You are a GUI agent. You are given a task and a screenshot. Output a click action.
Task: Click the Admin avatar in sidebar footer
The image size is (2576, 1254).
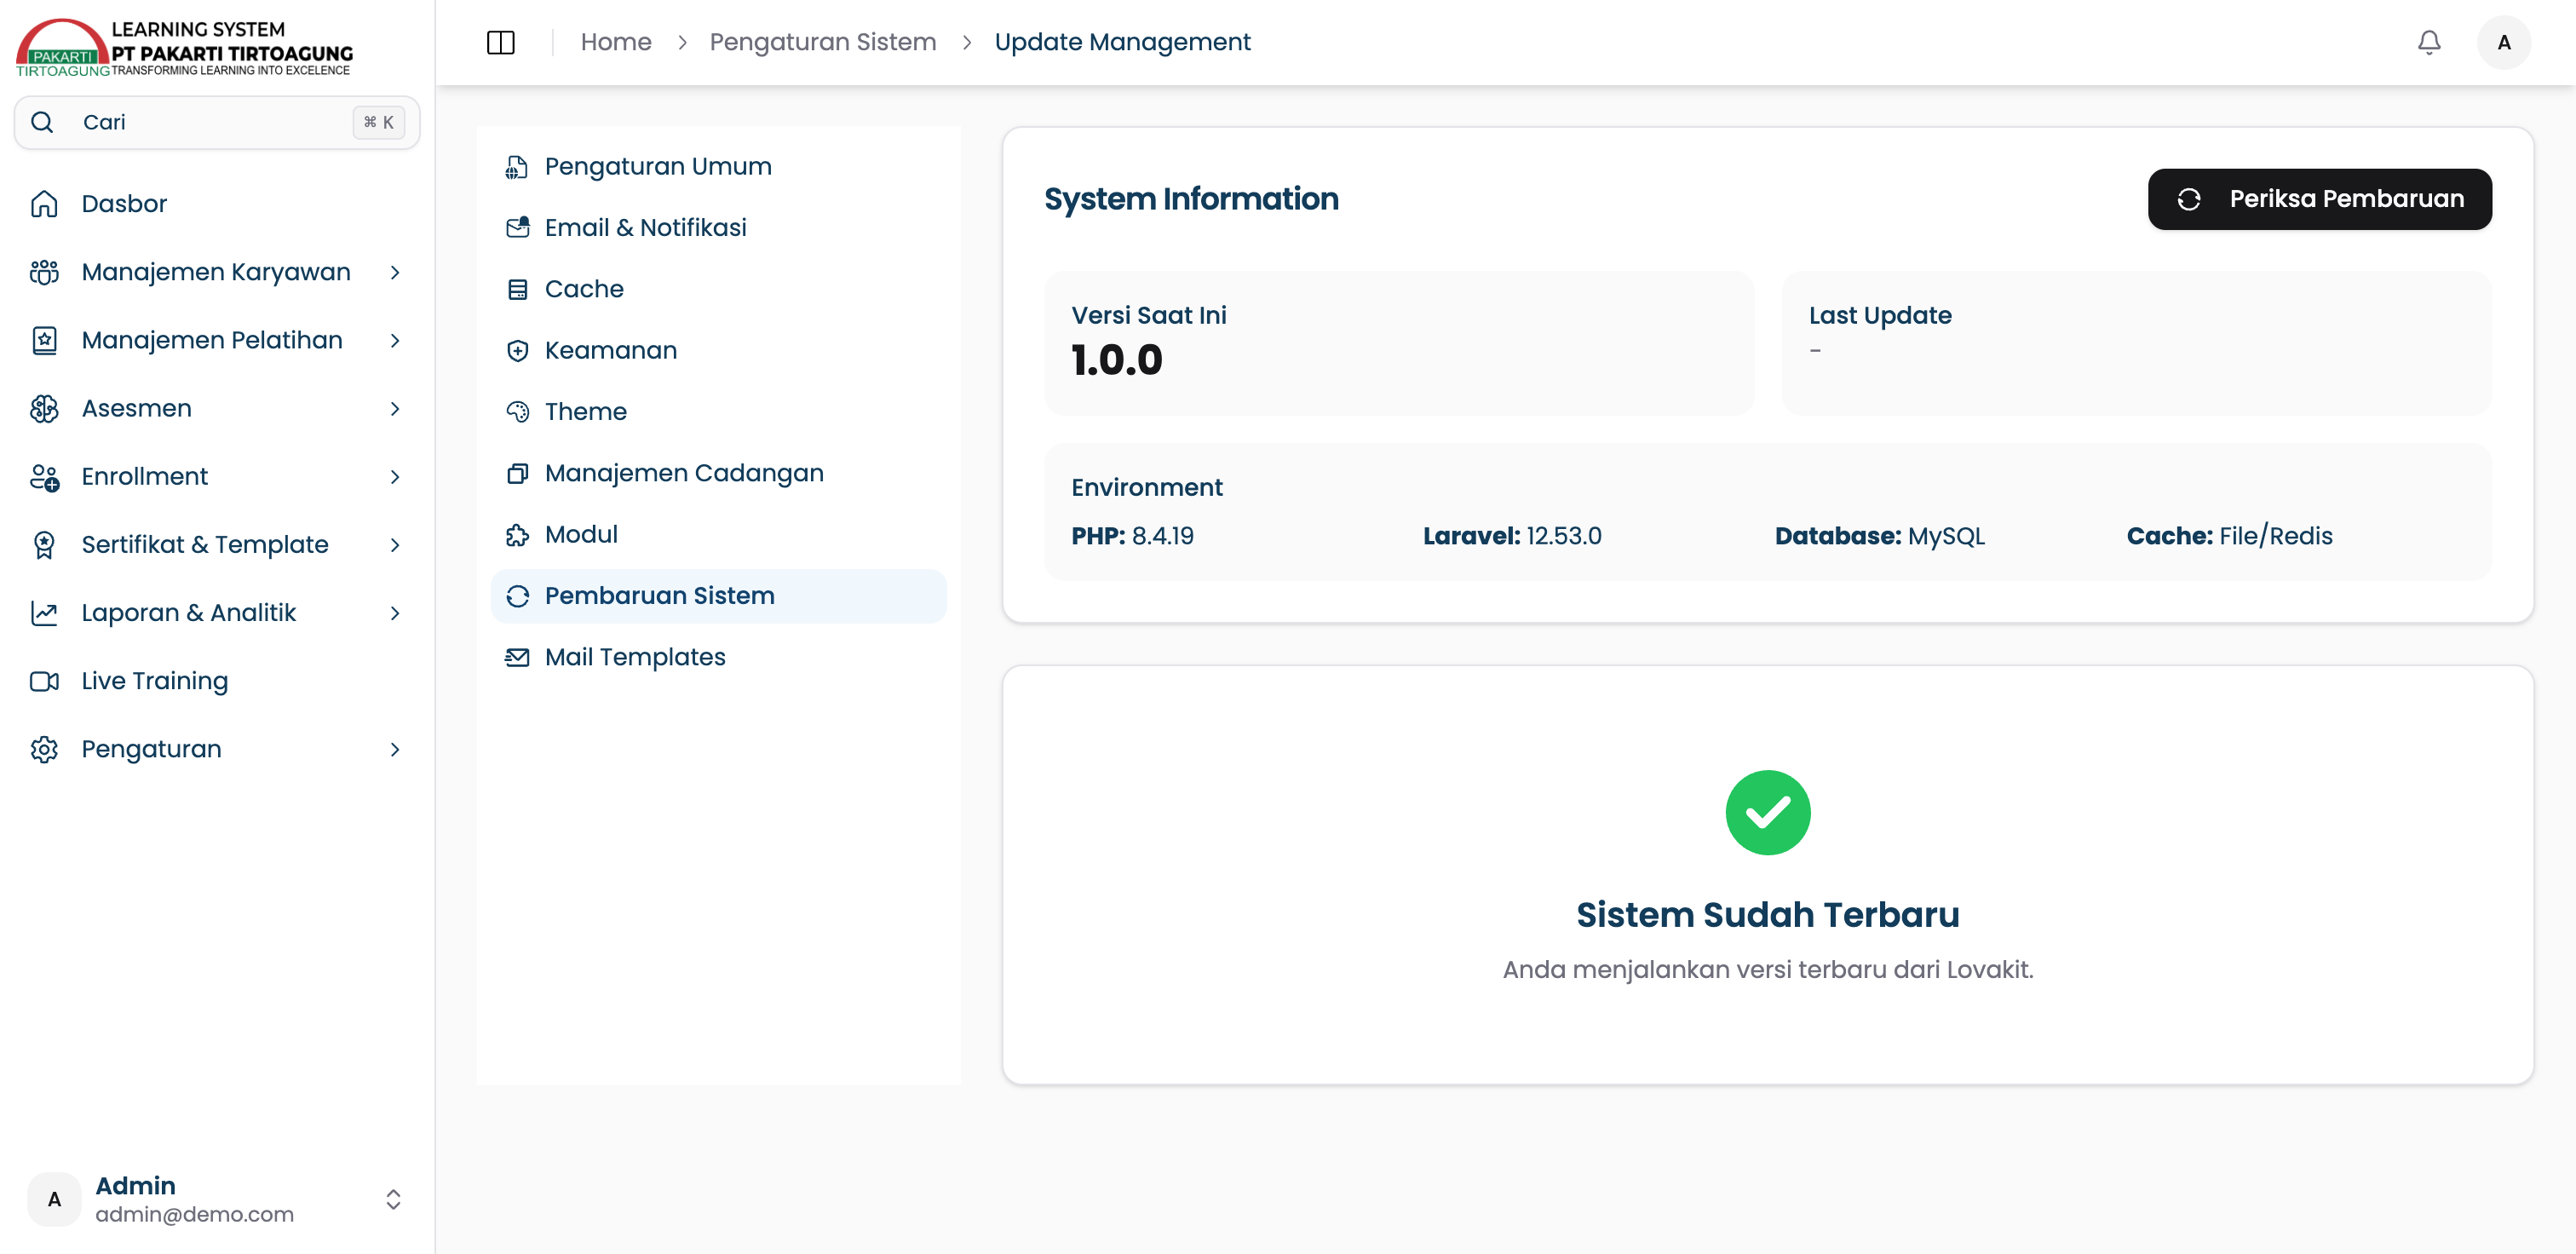[54, 1199]
